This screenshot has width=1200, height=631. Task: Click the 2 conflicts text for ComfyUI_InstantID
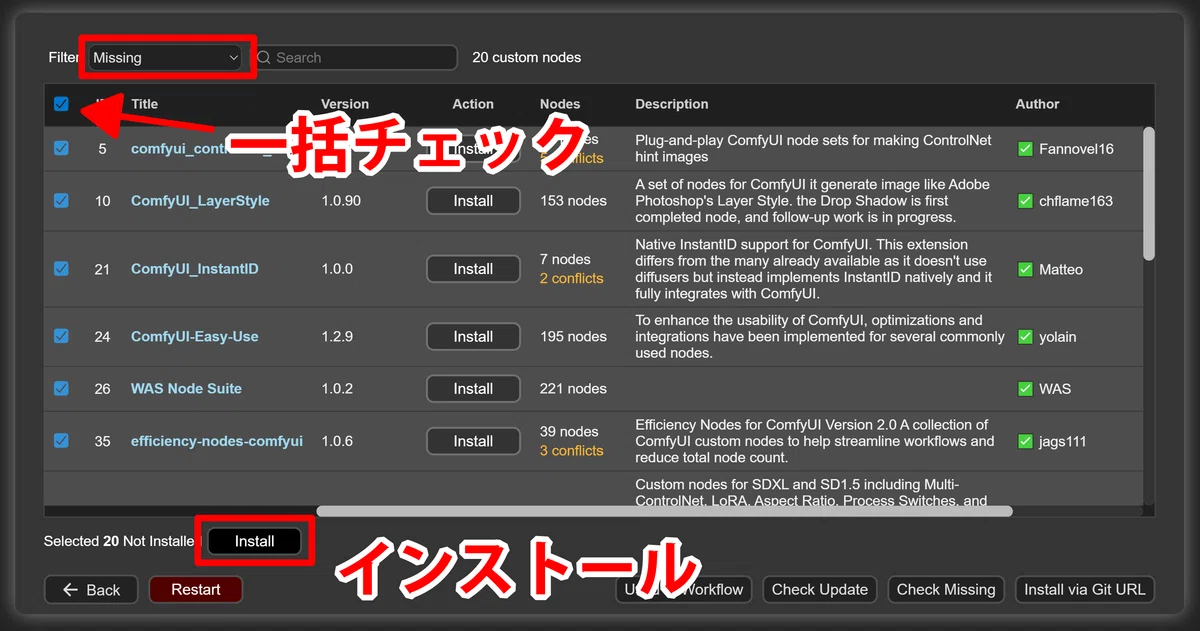572,279
